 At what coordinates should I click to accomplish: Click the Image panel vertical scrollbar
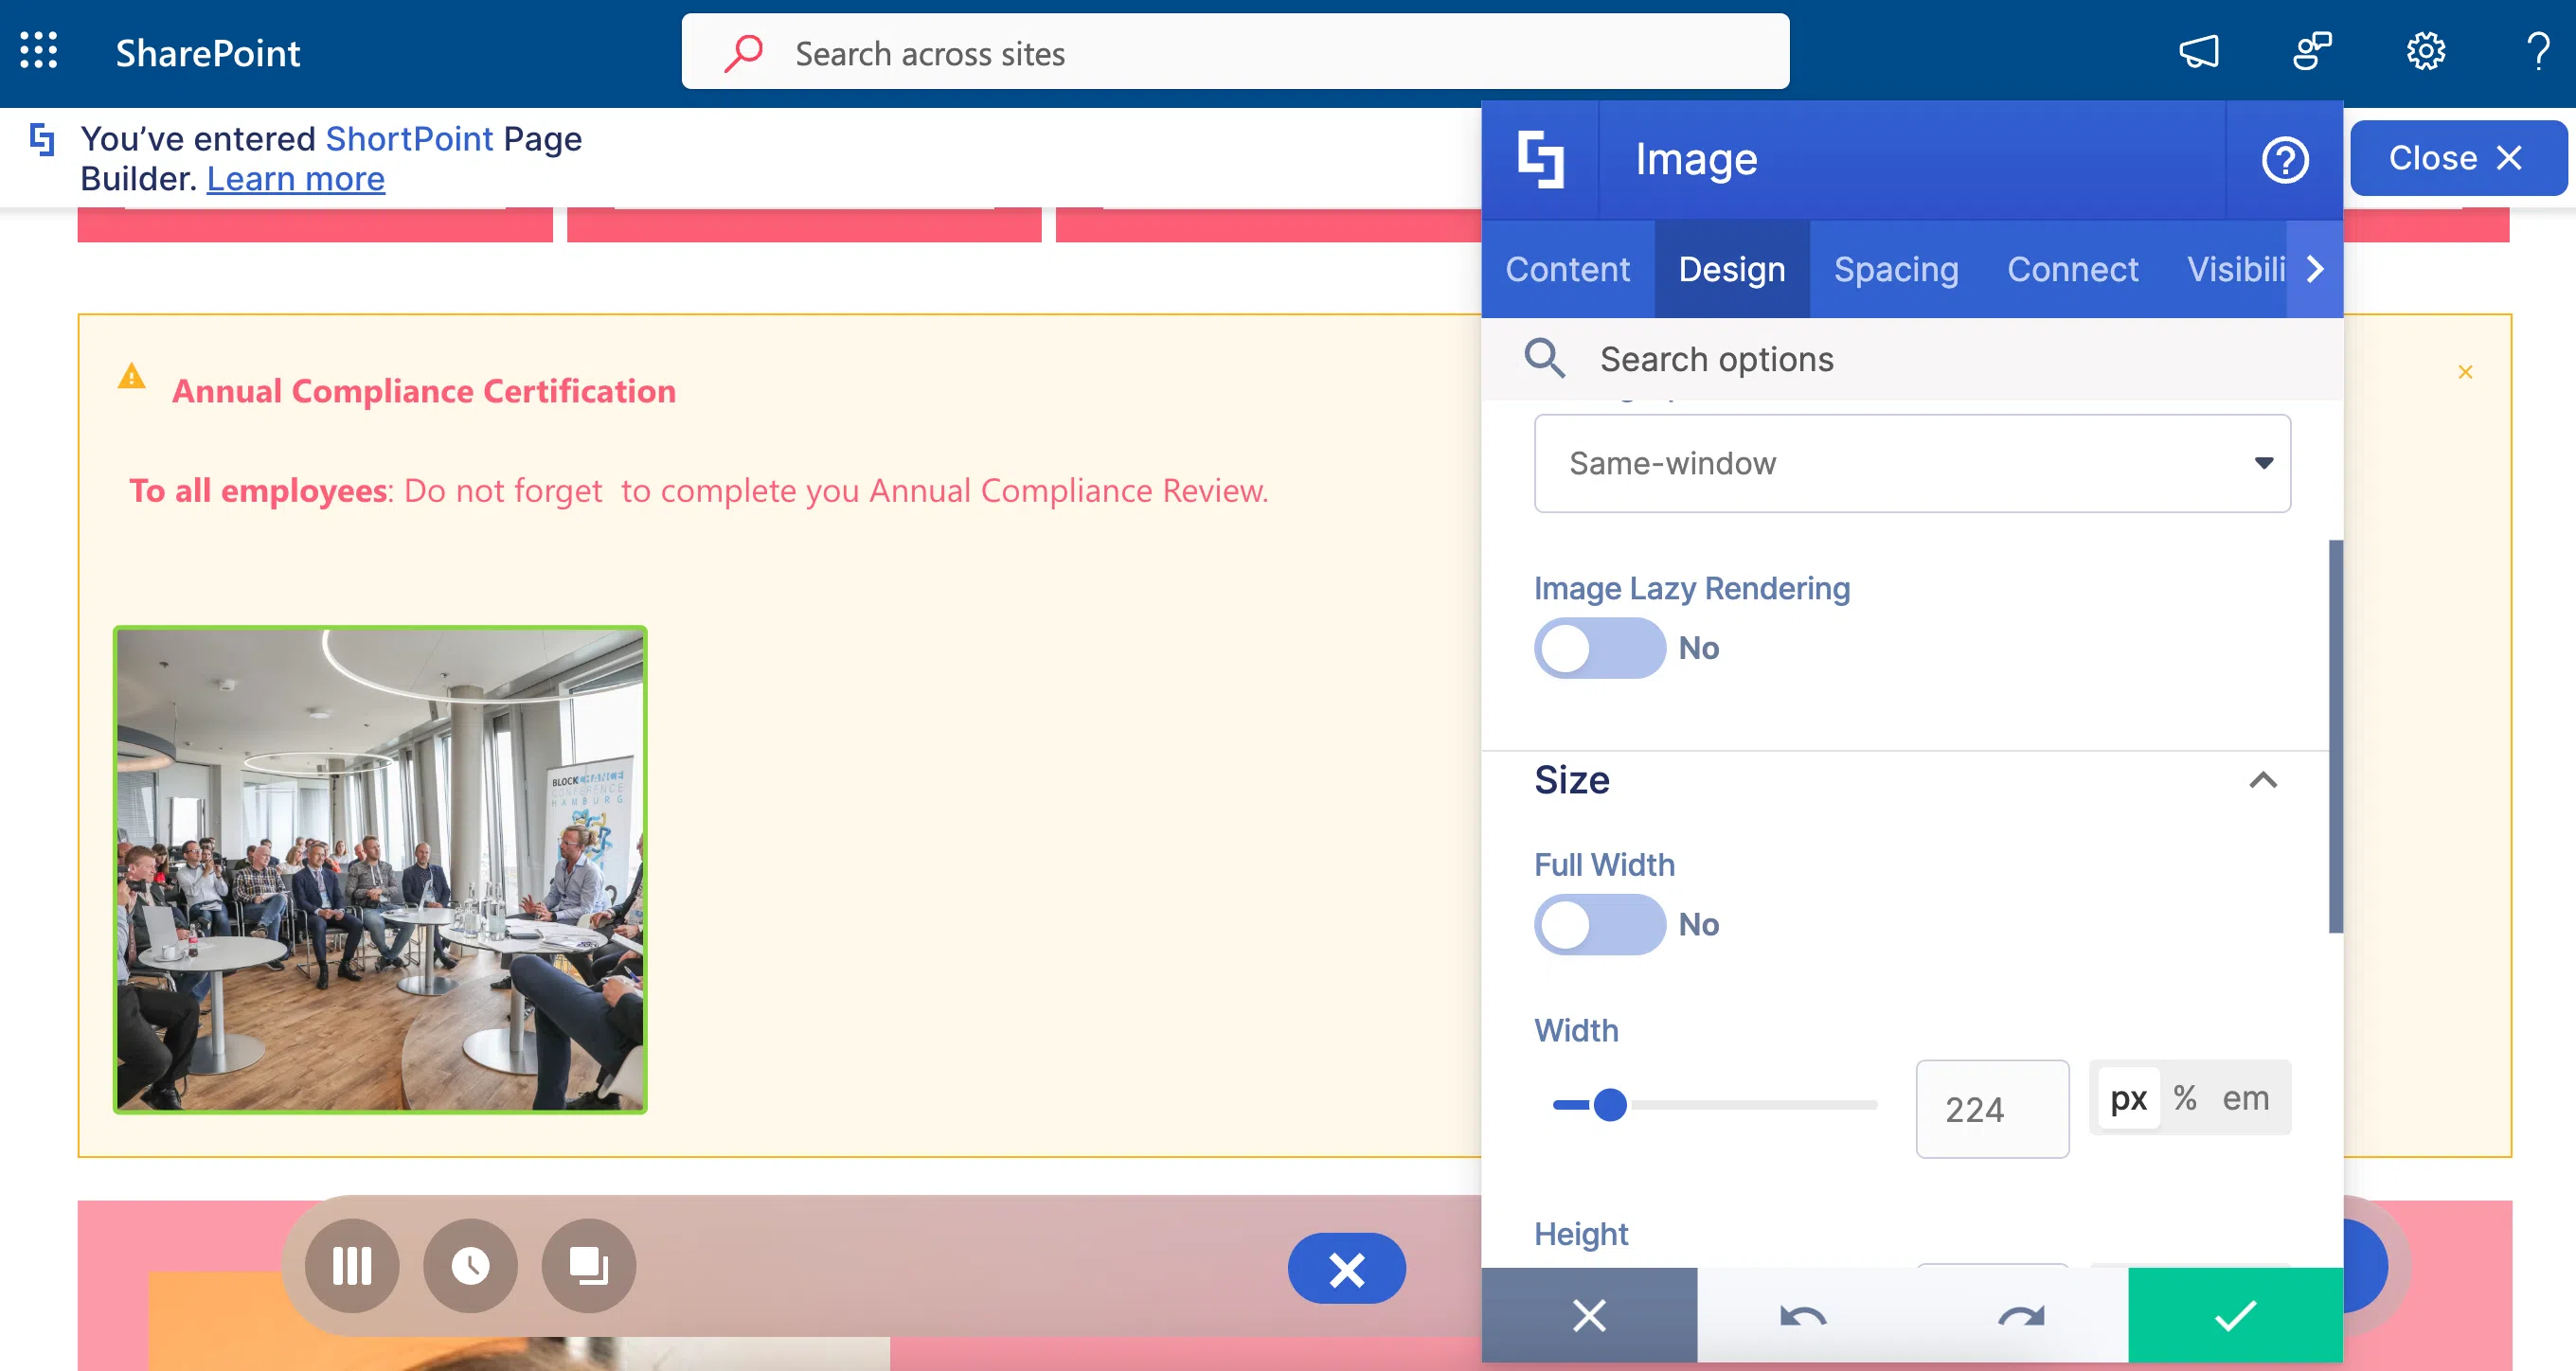pos(2335,736)
